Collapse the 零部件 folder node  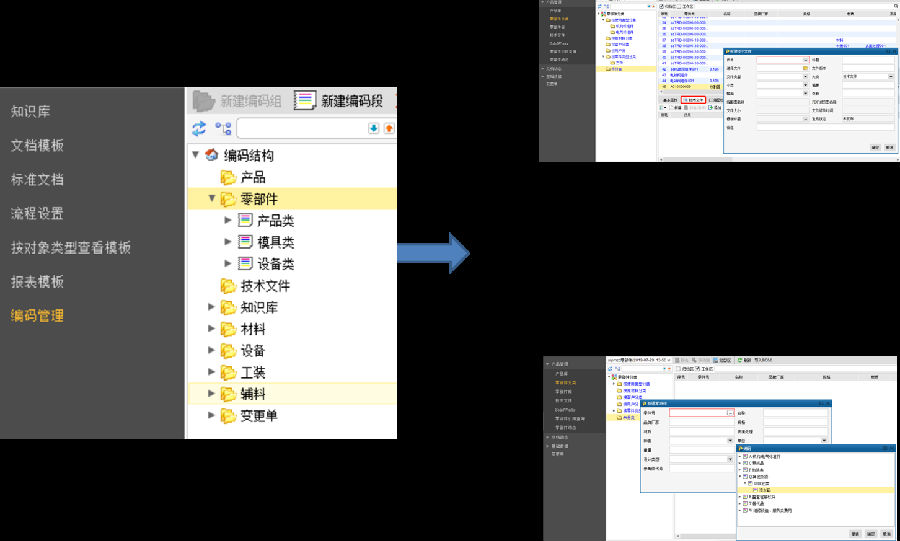coord(211,199)
